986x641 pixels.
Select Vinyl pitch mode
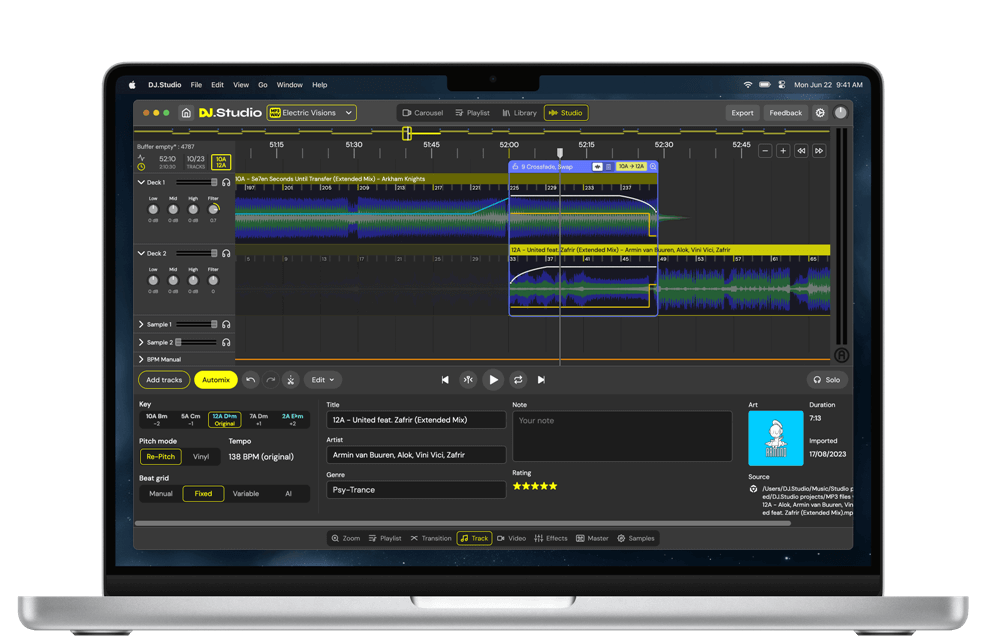pos(201,456)
